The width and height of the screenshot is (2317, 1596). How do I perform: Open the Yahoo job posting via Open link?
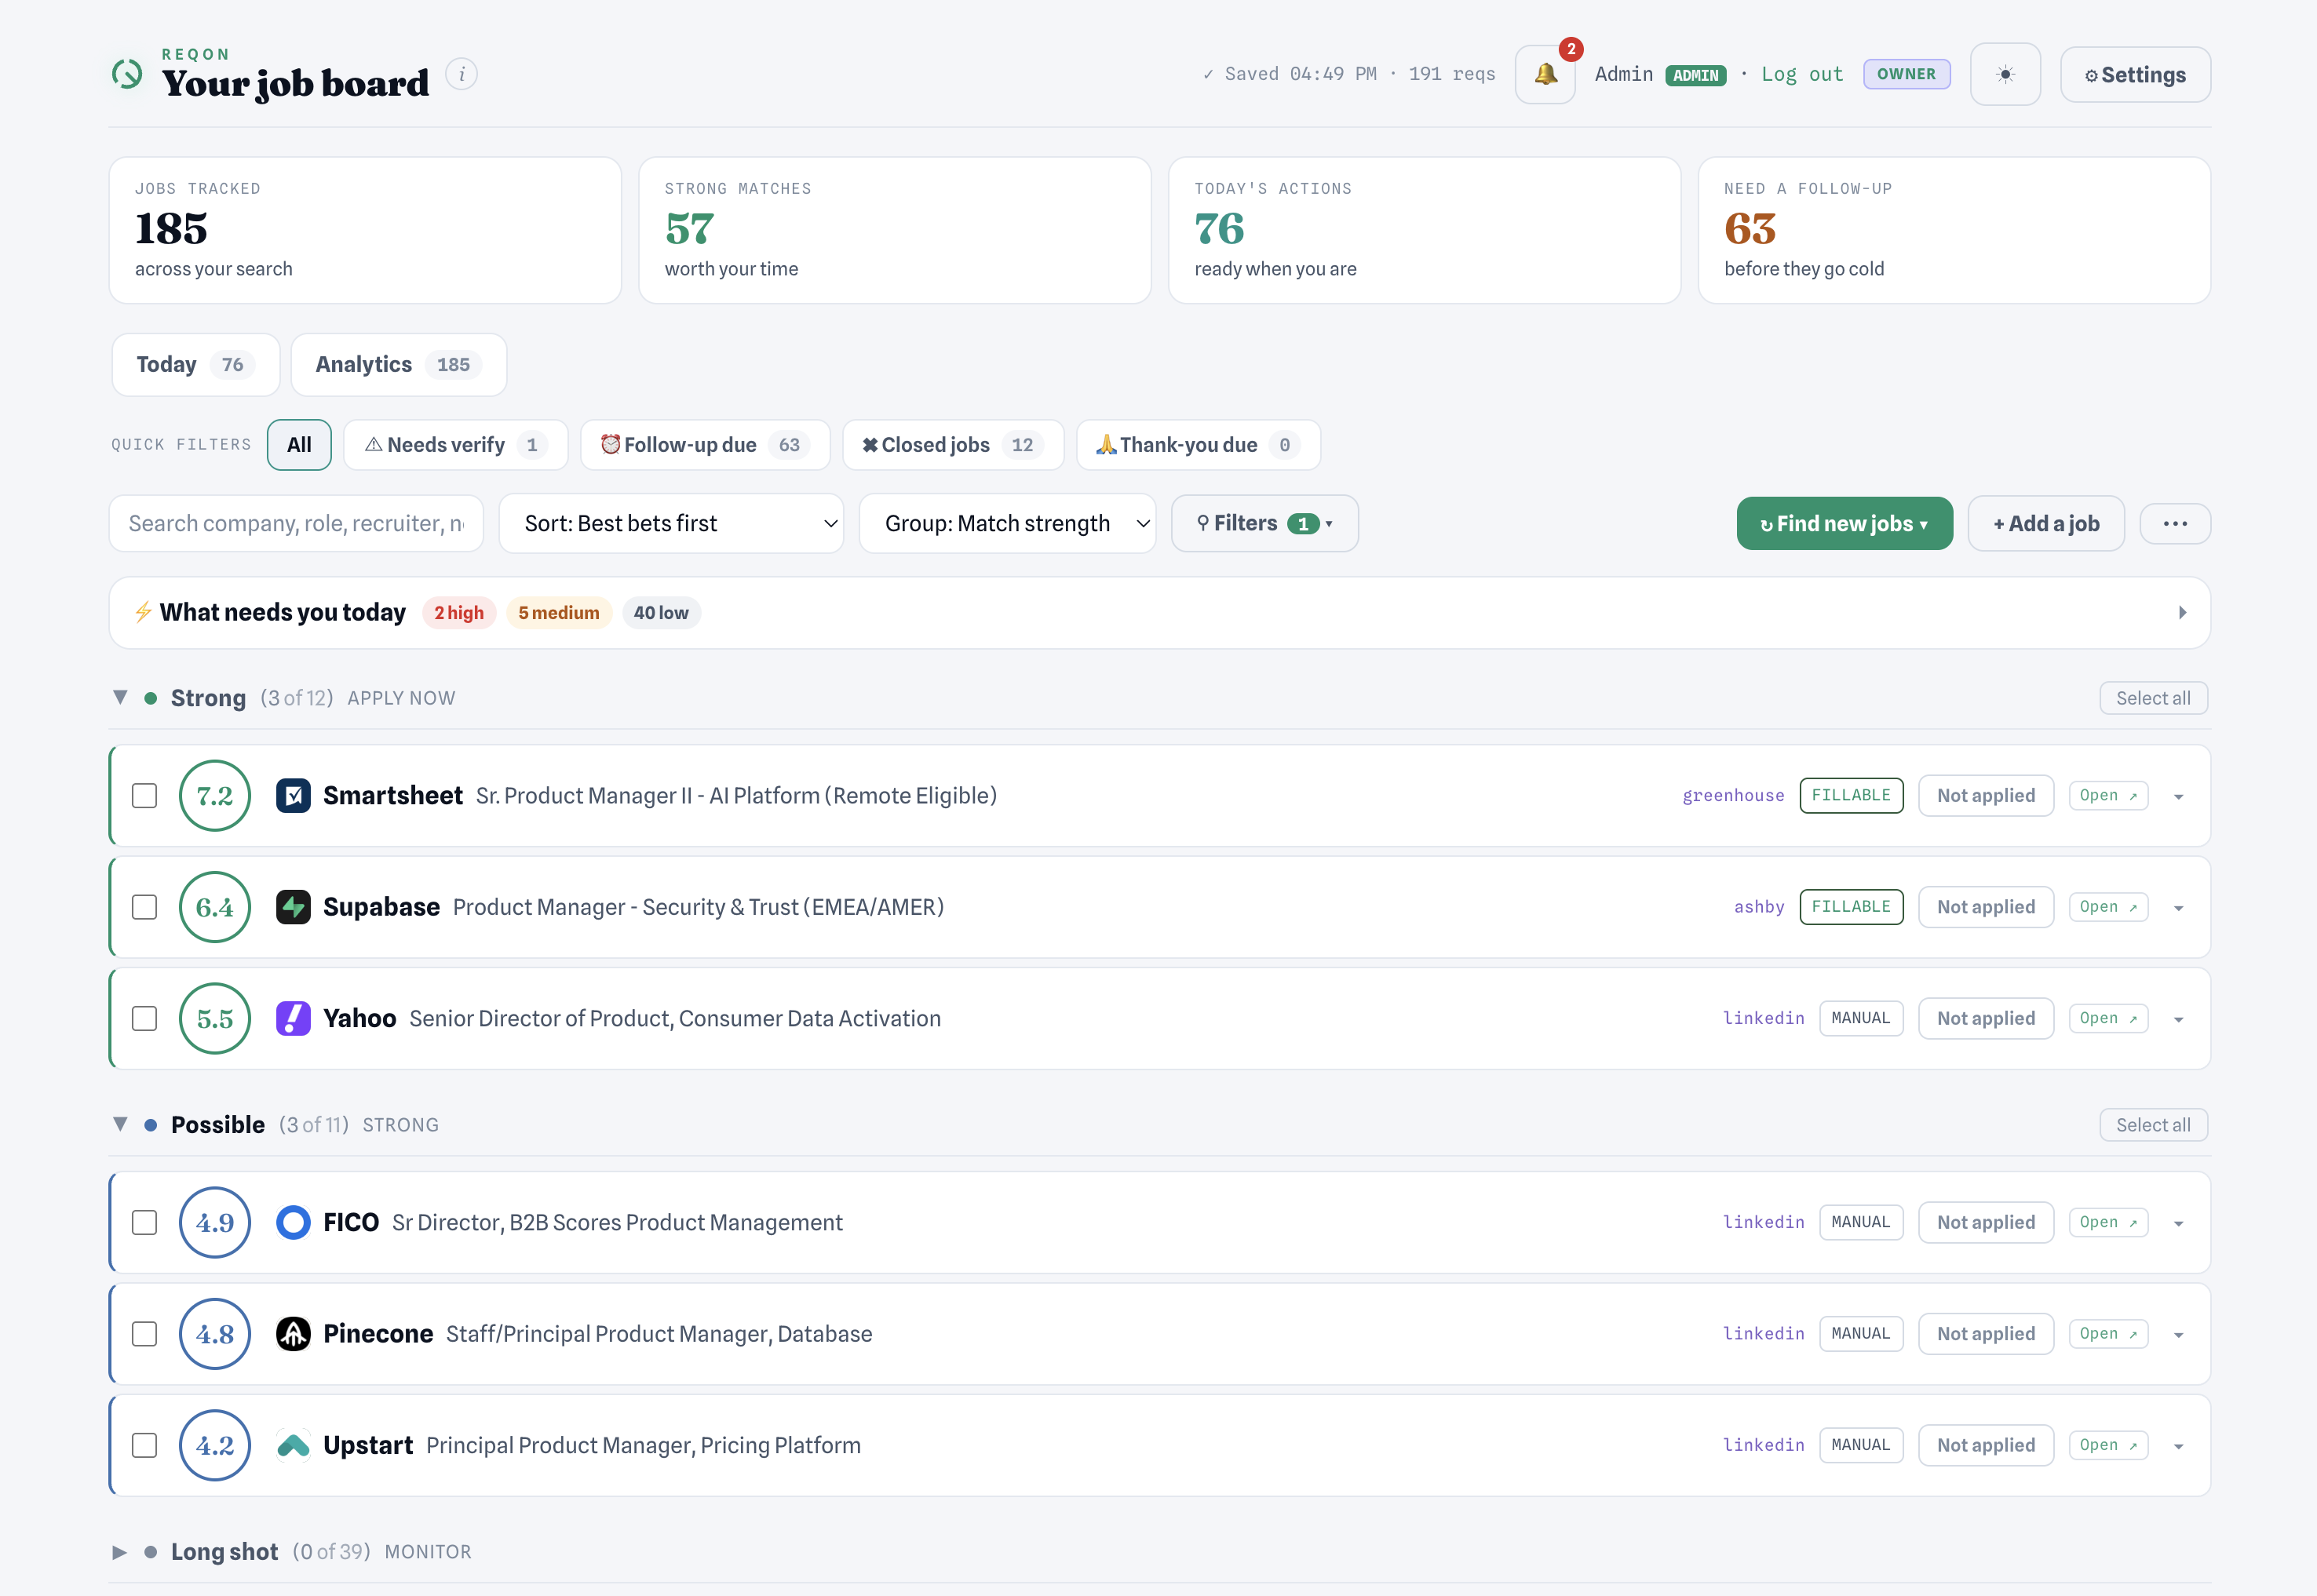[2108, 1018]
